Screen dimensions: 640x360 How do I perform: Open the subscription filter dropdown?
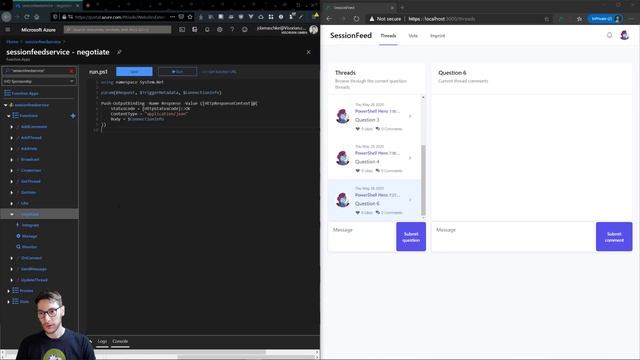(x=39, y=81)
